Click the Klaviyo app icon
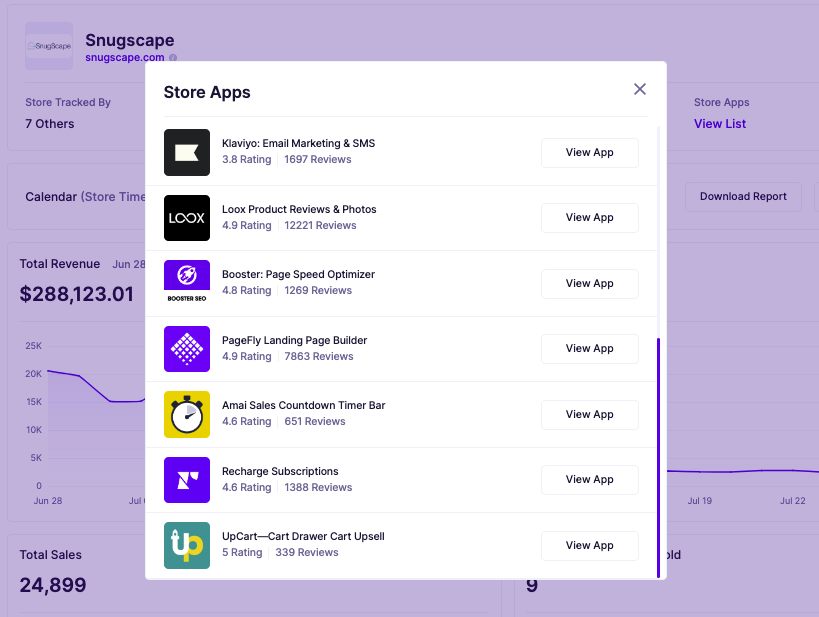819x617 pixels. (x=185, y=152)
